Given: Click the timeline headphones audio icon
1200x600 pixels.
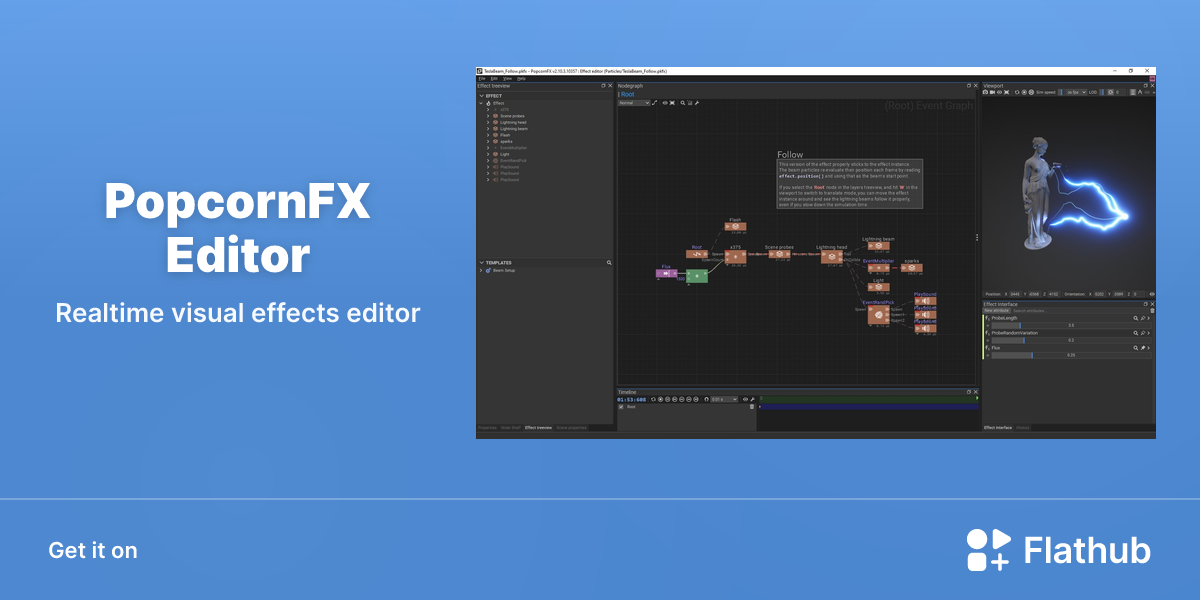Looking at the screenshot, I should coord(706,399).
